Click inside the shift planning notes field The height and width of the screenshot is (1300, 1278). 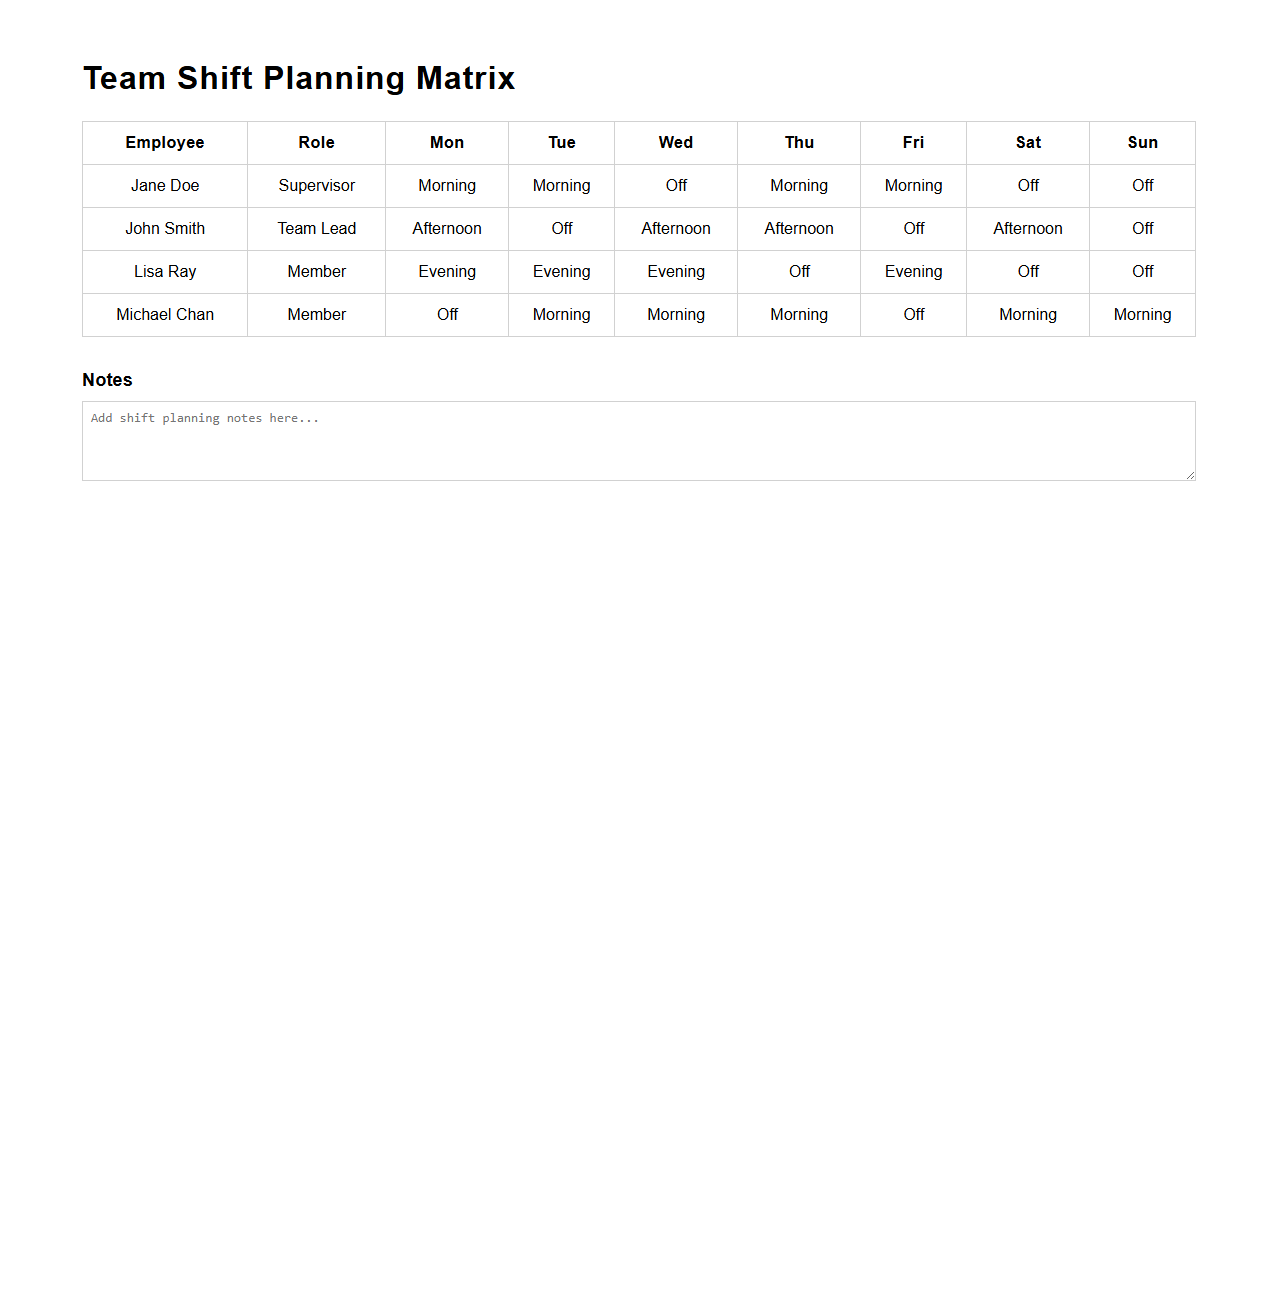(x=638, y=440)
